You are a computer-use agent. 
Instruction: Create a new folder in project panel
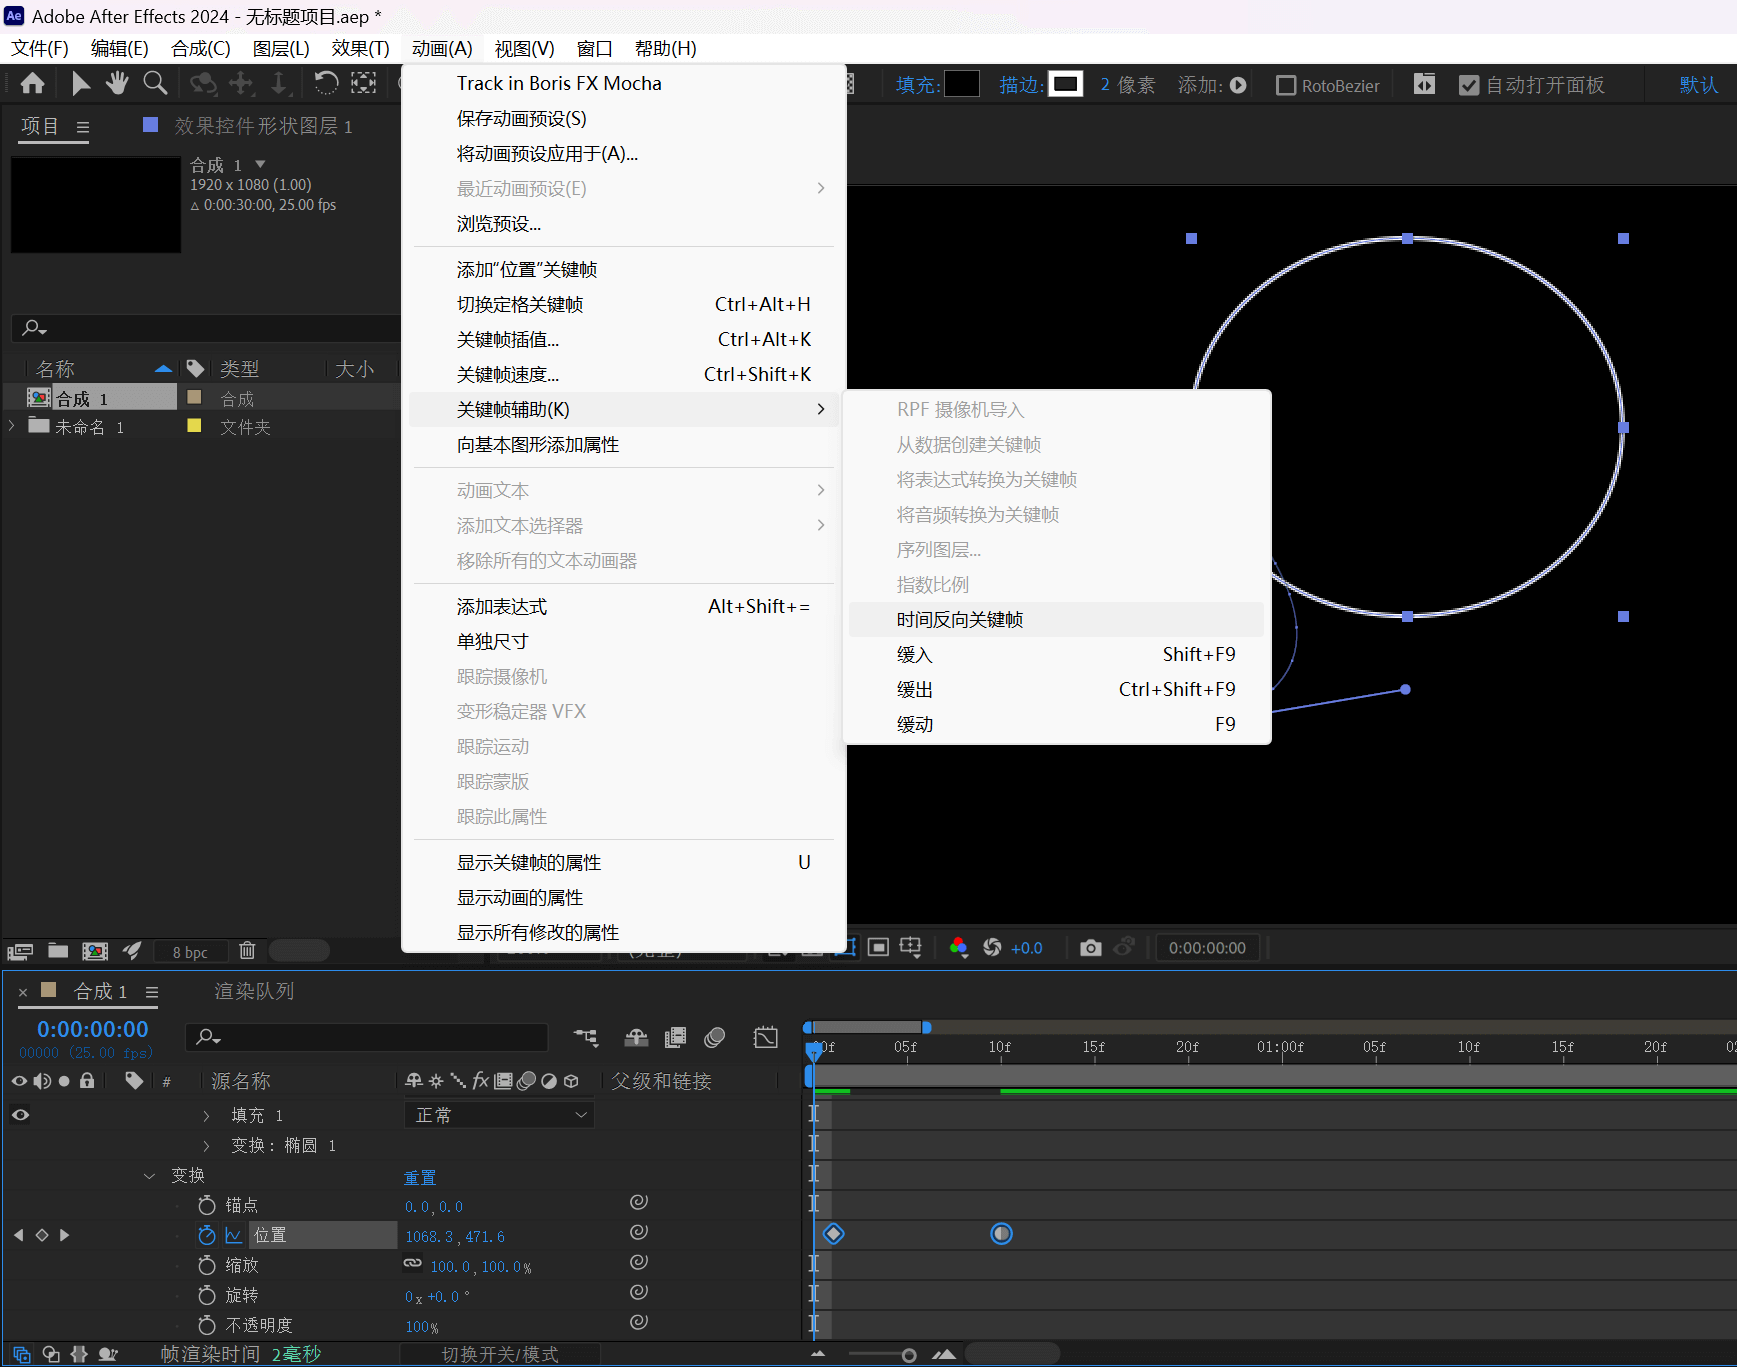[58, 951]
